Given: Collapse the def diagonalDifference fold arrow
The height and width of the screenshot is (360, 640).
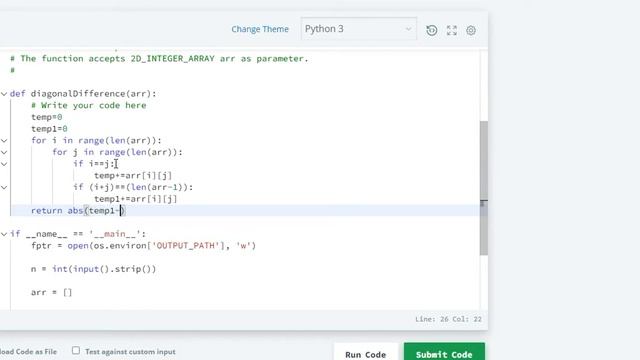Looking at the screenshot, I should tap(4, 94).
